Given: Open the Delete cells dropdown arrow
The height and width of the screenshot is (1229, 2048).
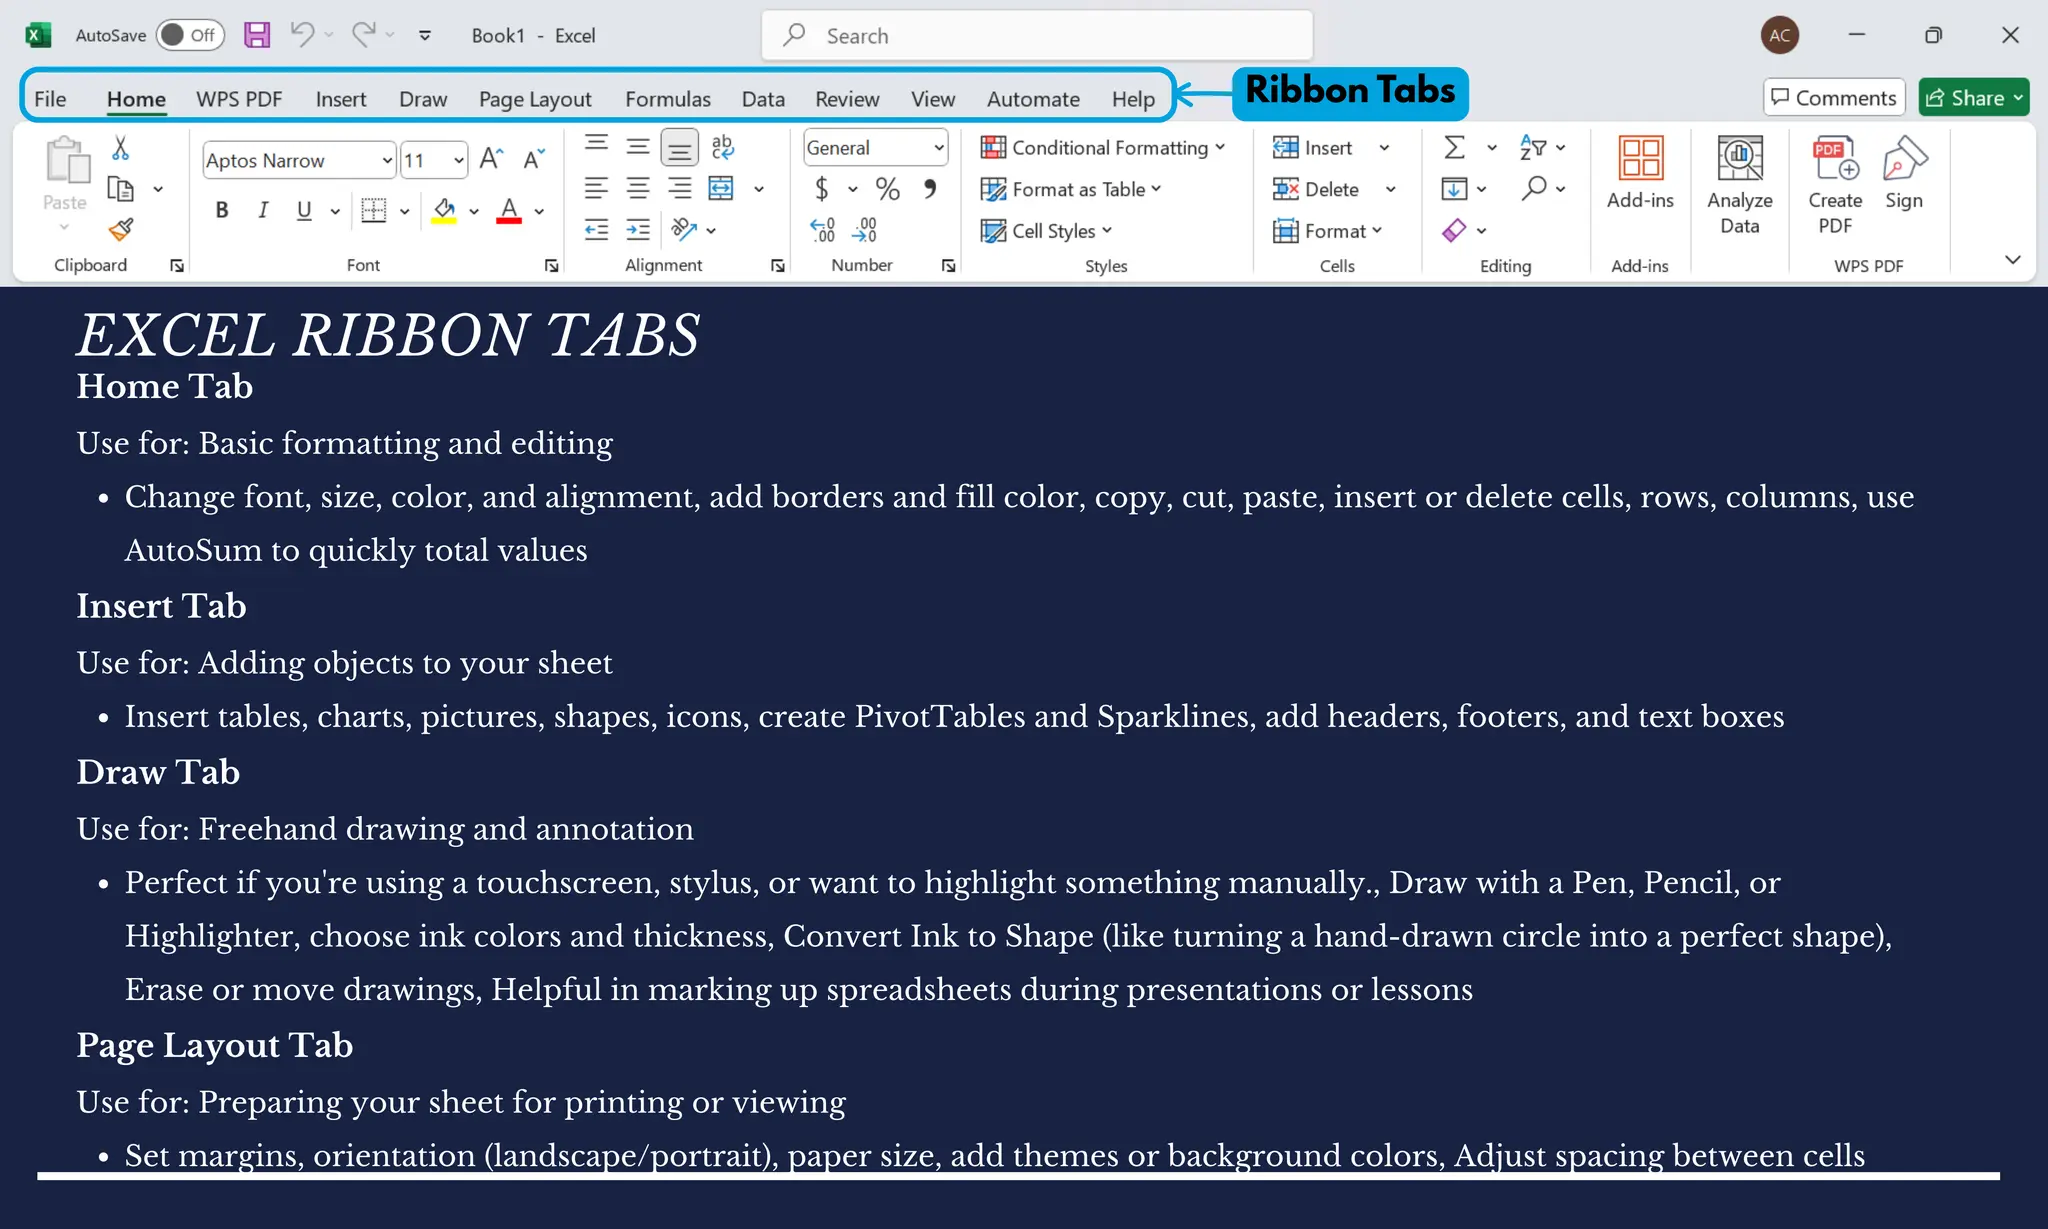Looking at the screenshot, I should coord(1390,189).
